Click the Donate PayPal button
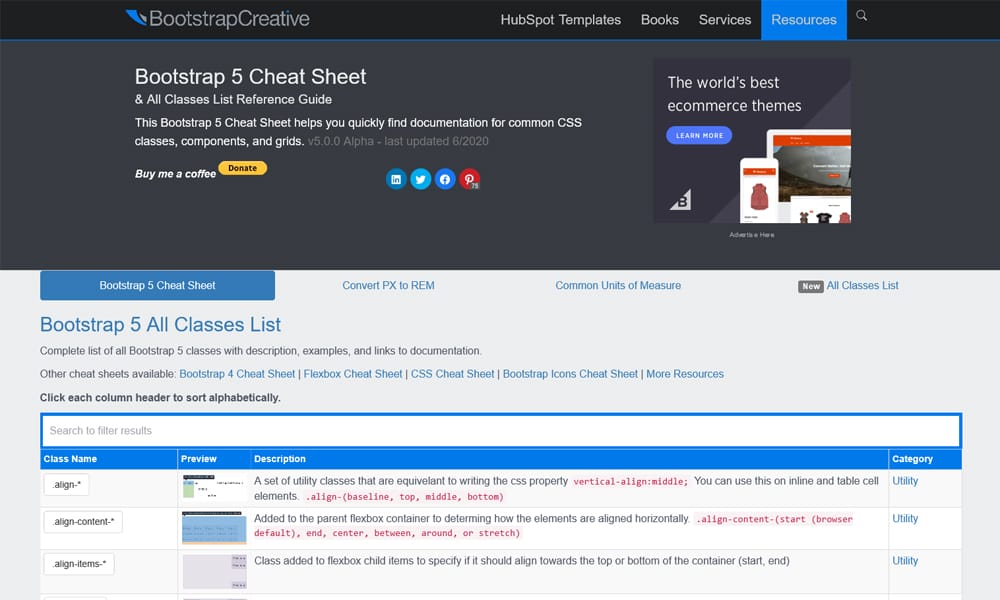Viewport: 1000px width, 600px height. coord(242,168)
